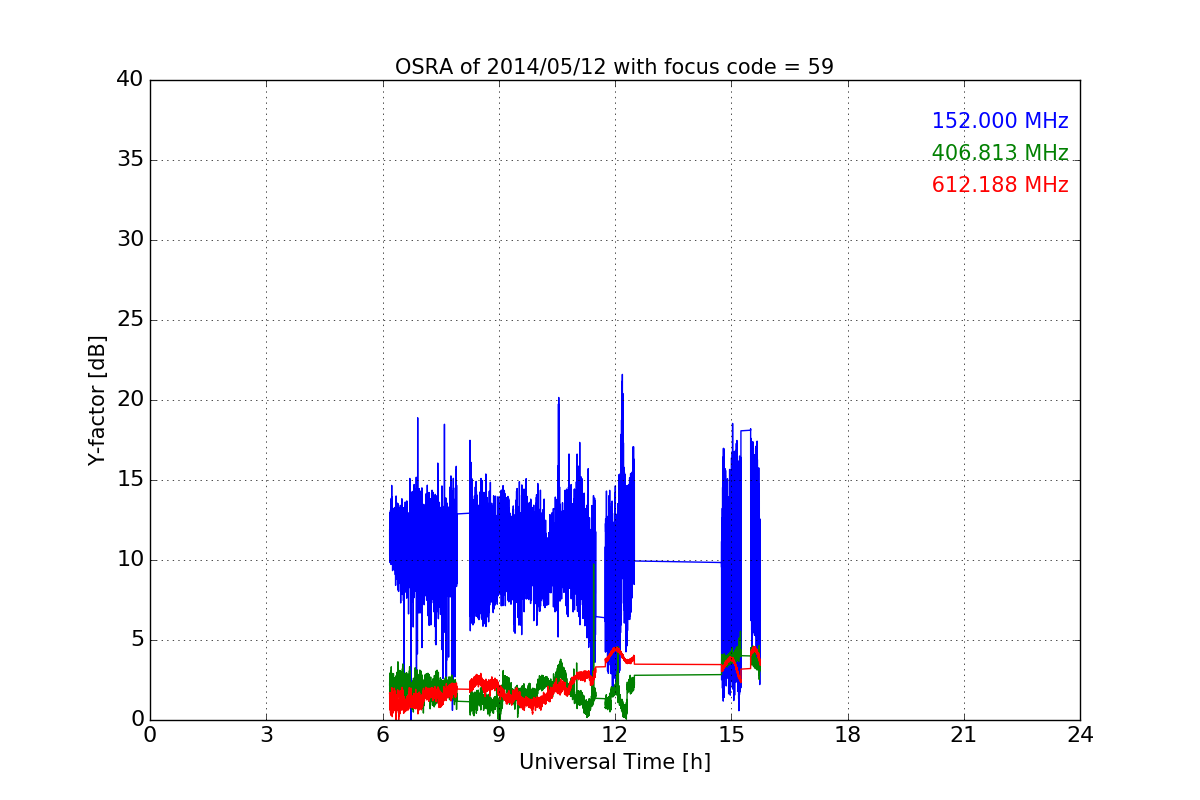Select the 152.000 MHz legend label

point(1000,121)
